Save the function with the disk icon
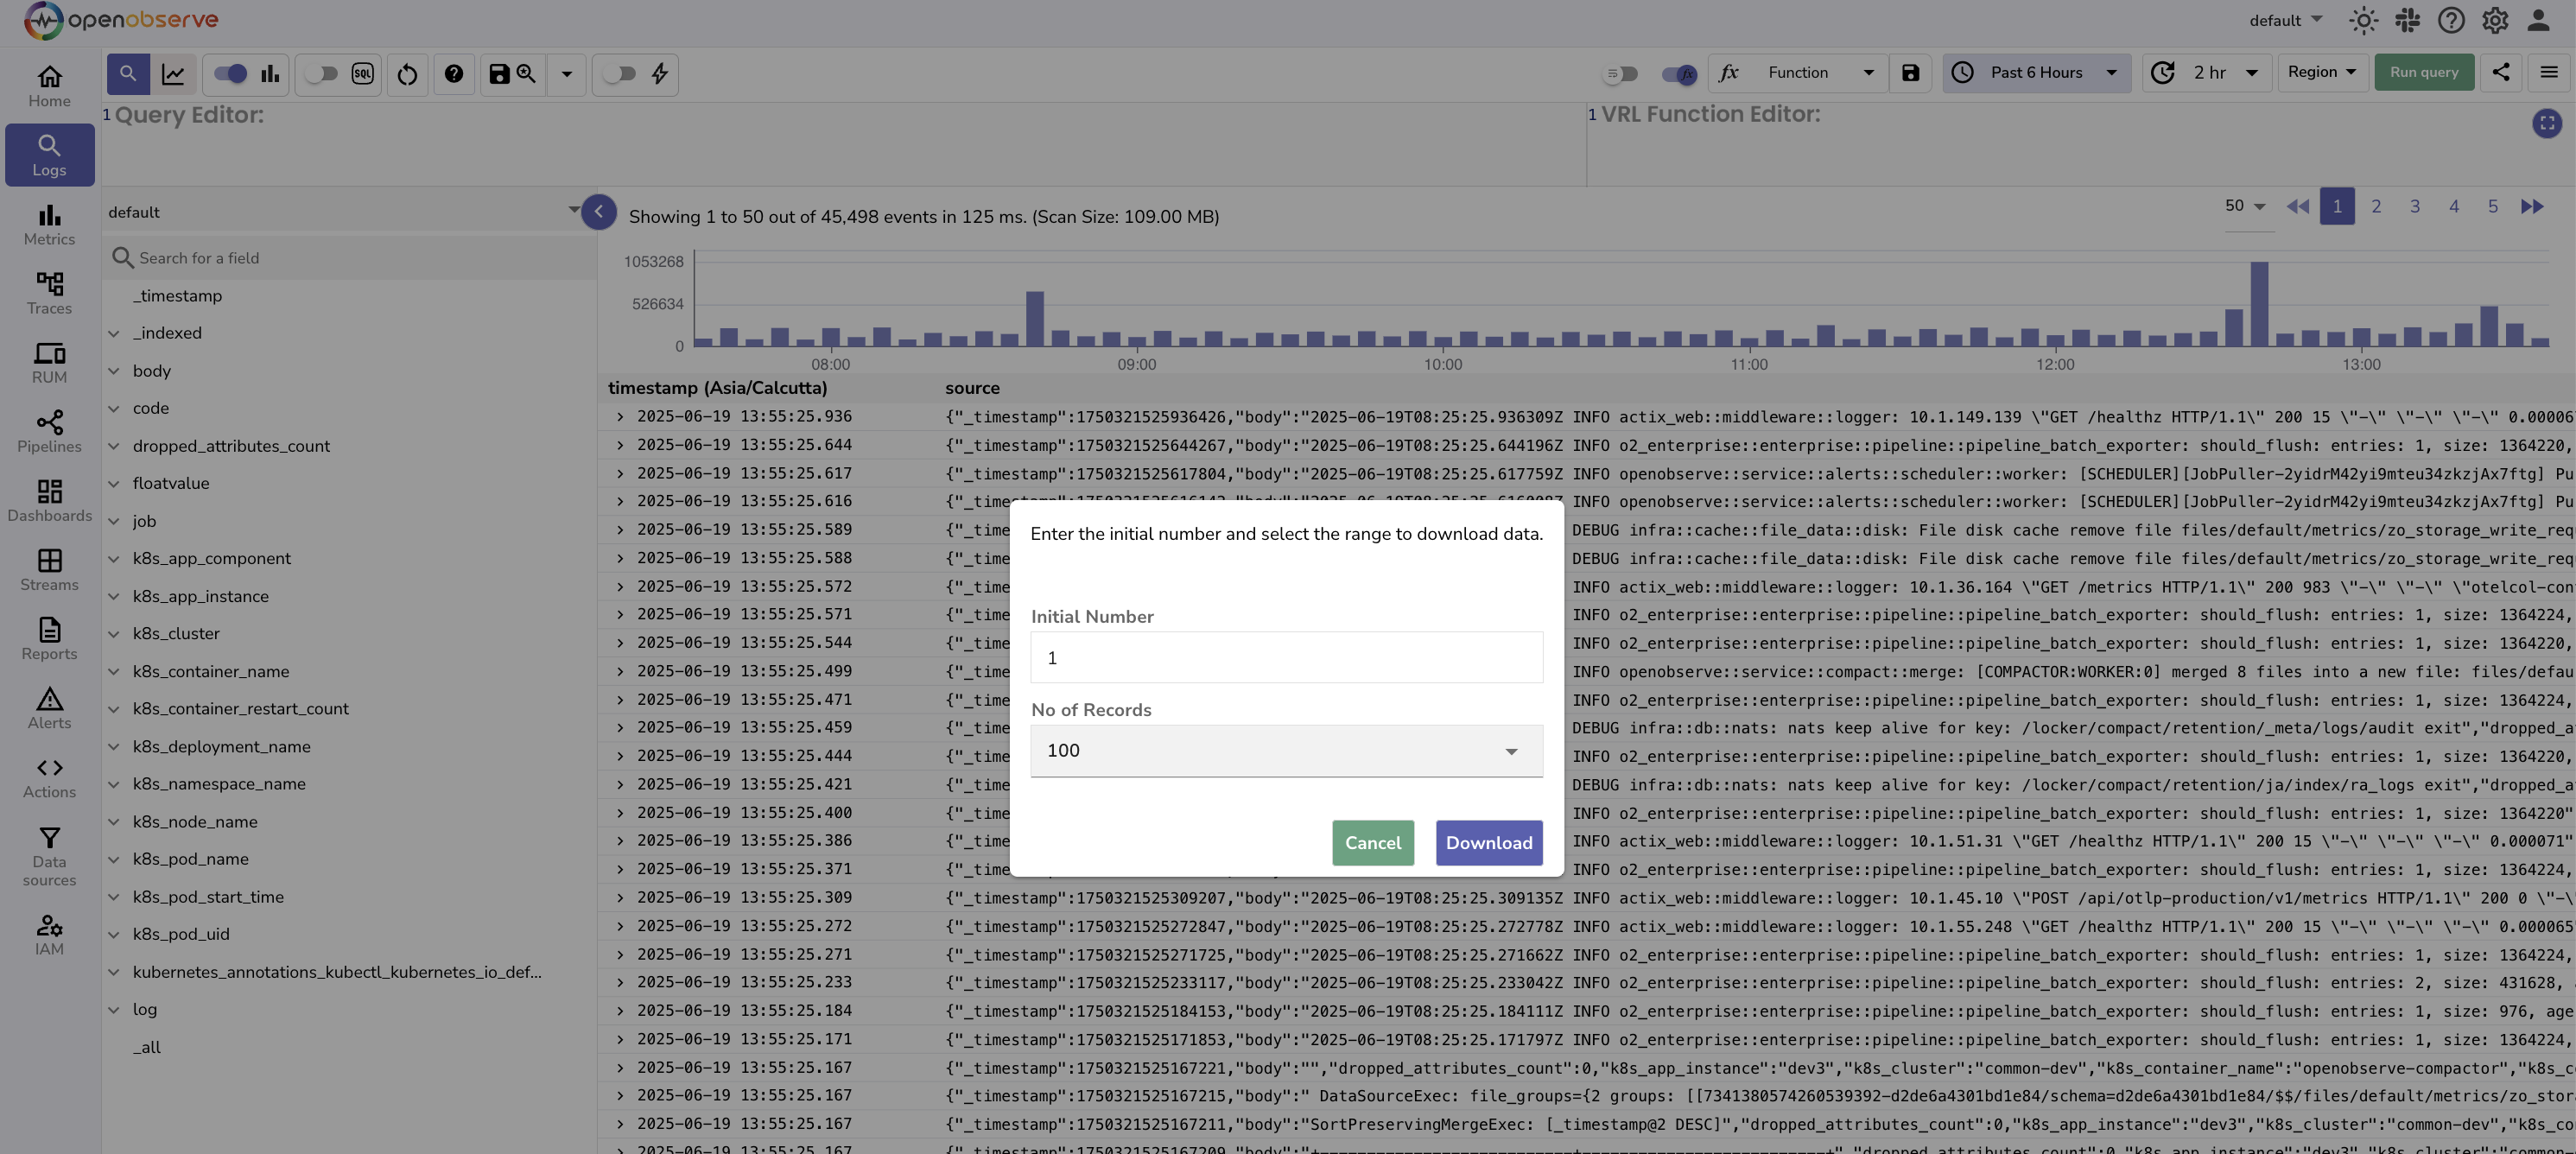 pyautogui.click(x=1910, y=72)
